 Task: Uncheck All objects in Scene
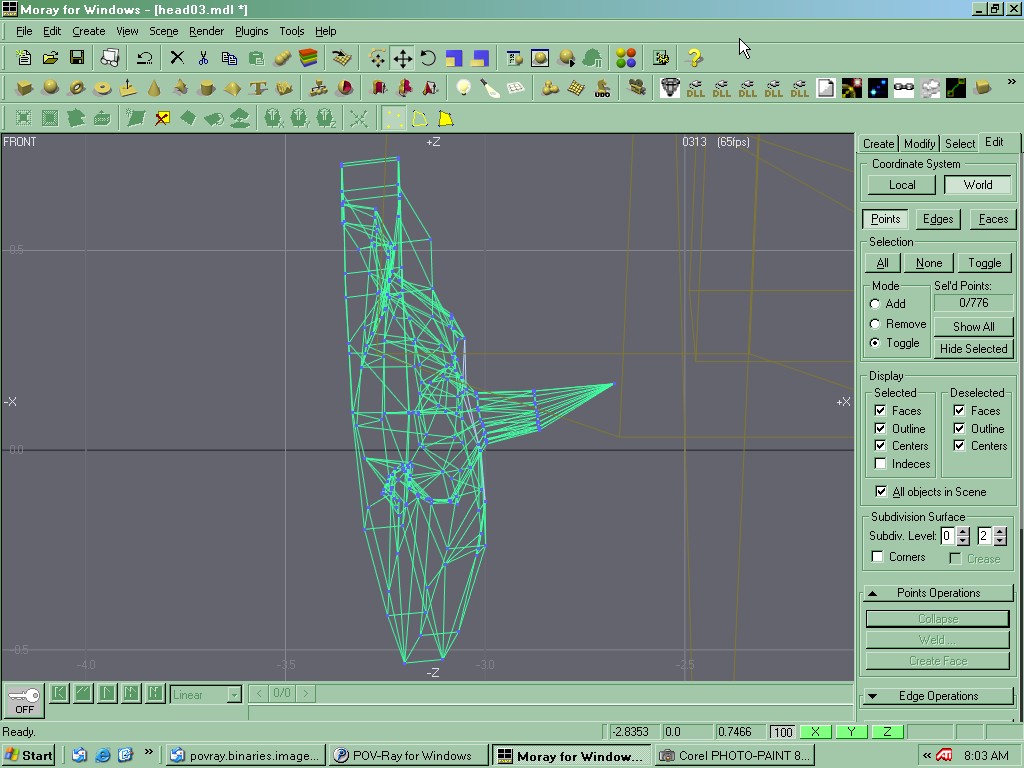tap(880, 492)
